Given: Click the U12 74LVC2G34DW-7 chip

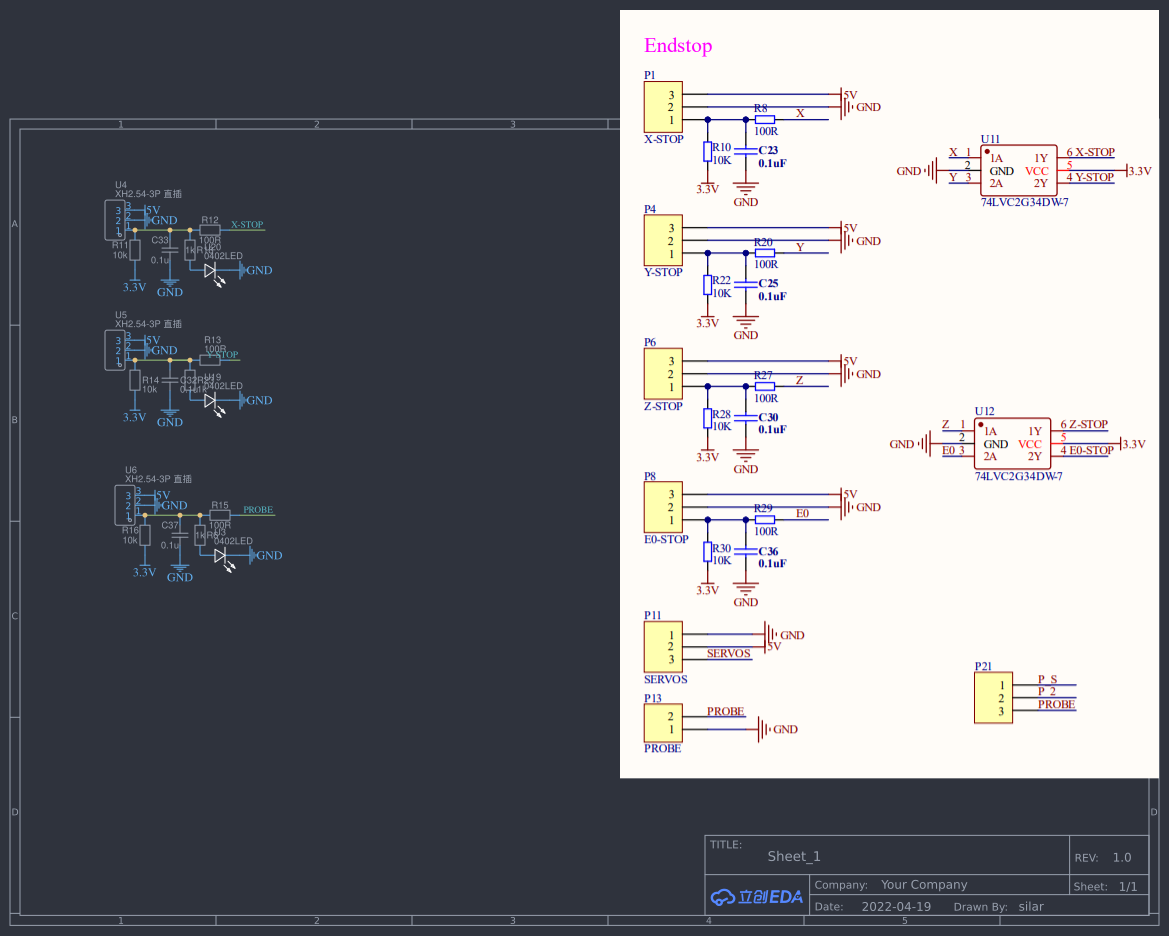Looking at the screenshot, I should pyautogui.click(x=1012, y=444).
